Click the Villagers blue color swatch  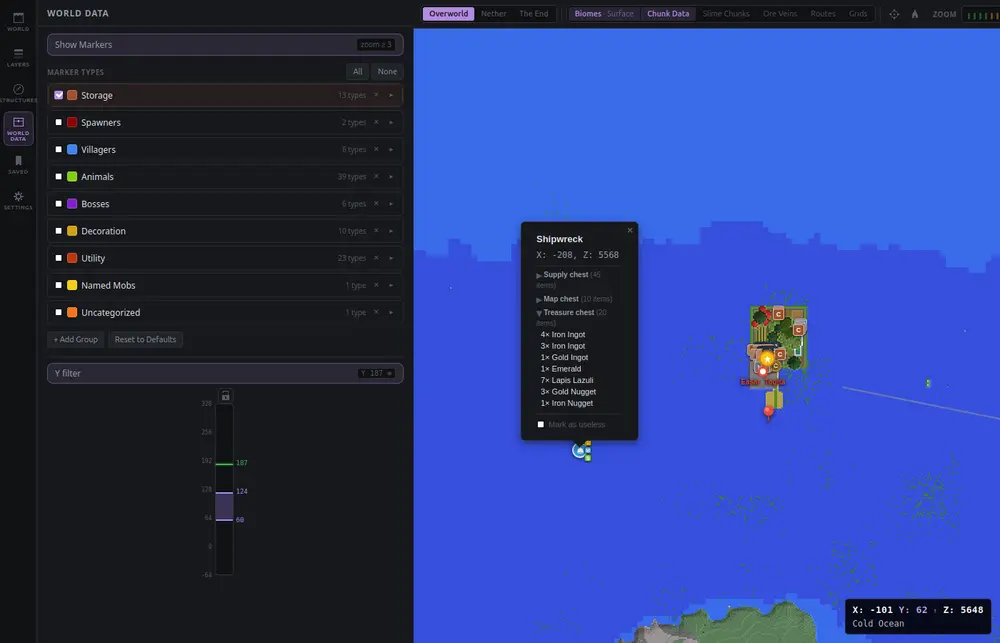pos(72,149)
